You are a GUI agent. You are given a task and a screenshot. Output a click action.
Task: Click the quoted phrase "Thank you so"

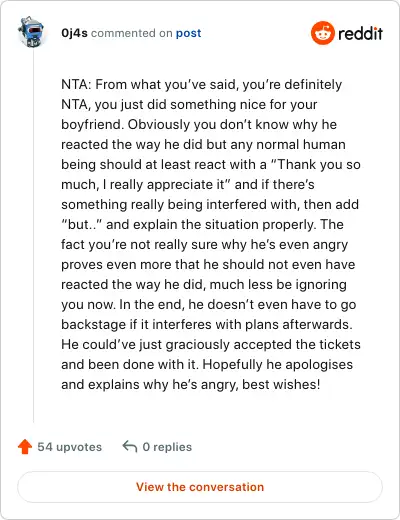[x=319, y=164]
